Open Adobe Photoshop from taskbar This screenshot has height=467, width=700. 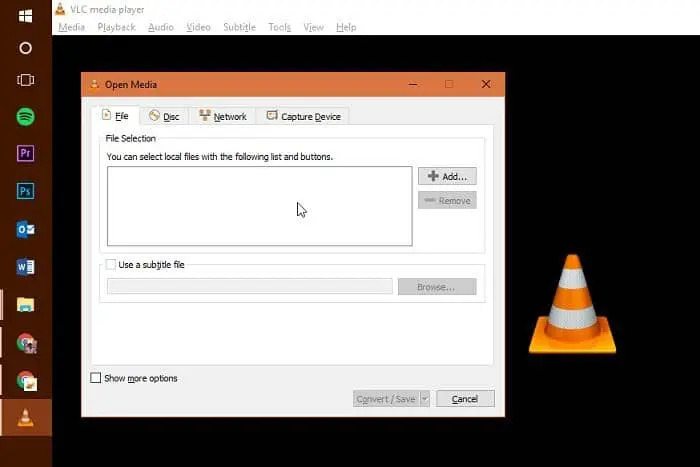pyautogui.click(x=26, y=190)
